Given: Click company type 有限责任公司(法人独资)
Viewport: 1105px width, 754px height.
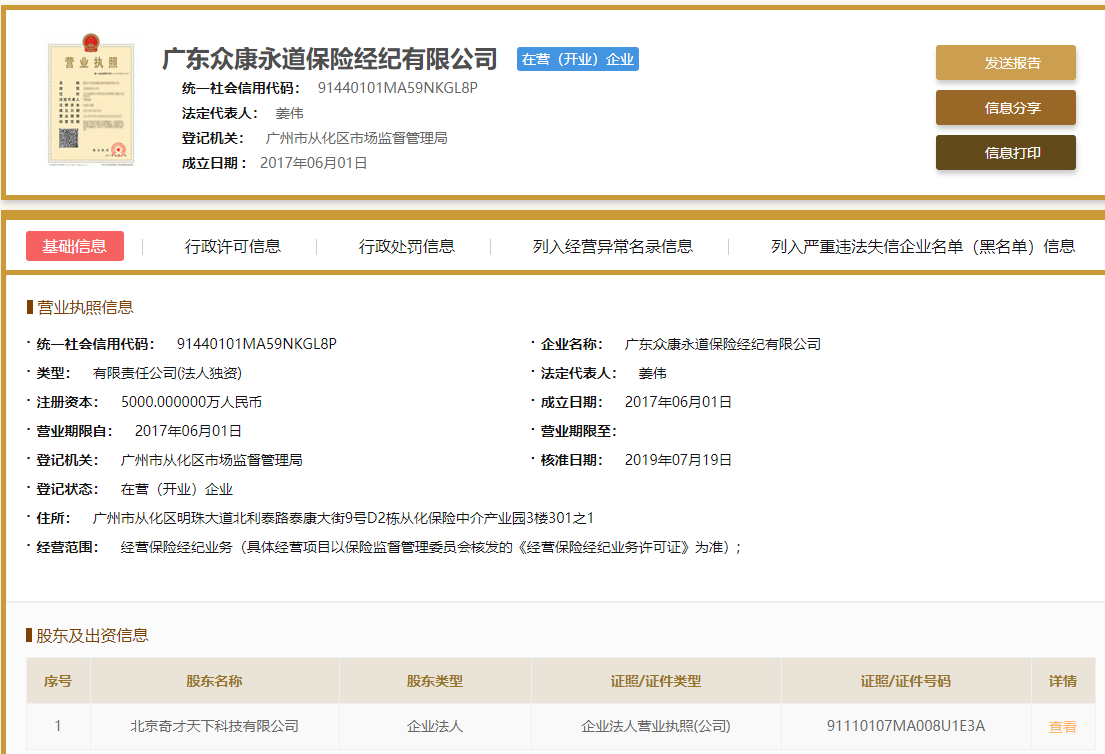Looking at the screenshot, I should coord(167,373).
